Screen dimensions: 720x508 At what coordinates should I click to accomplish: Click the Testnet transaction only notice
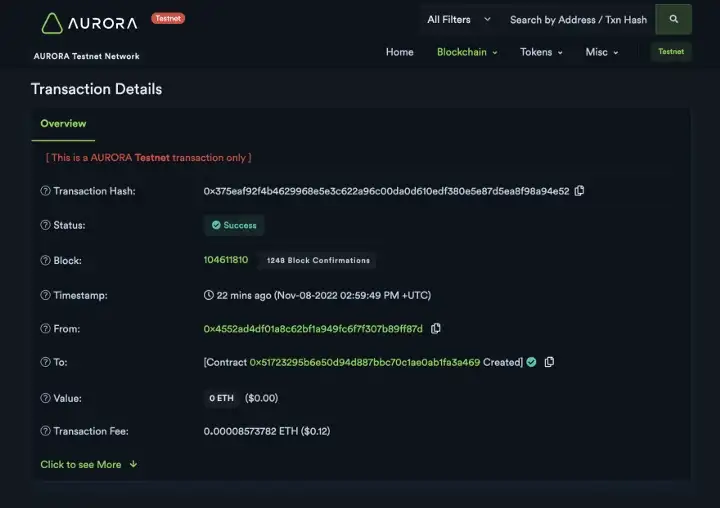148,158
